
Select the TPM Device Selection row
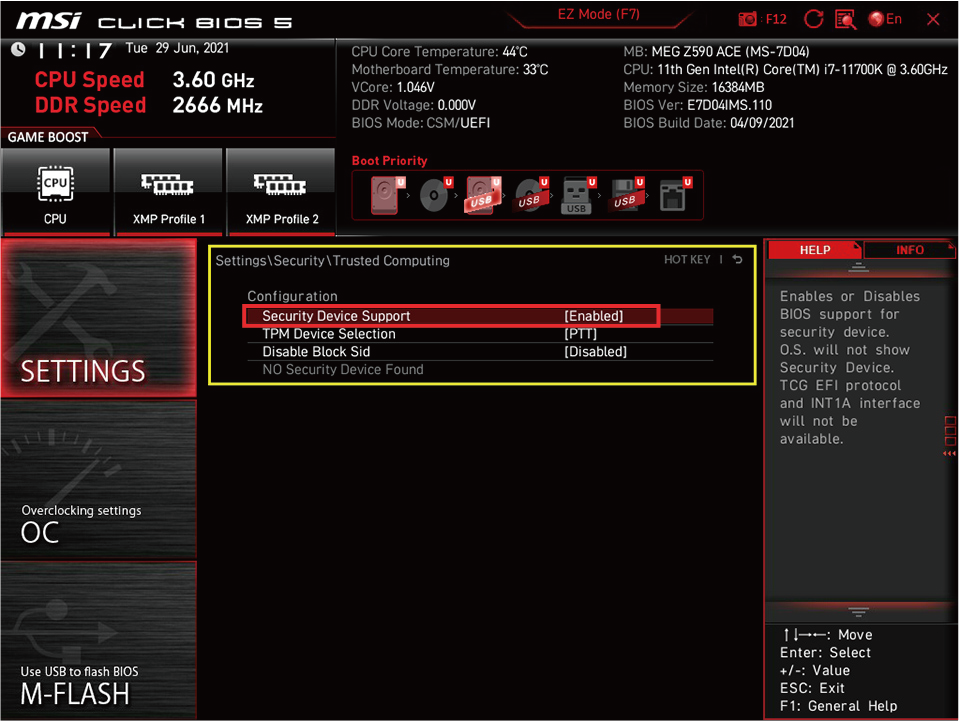point(480,333)
